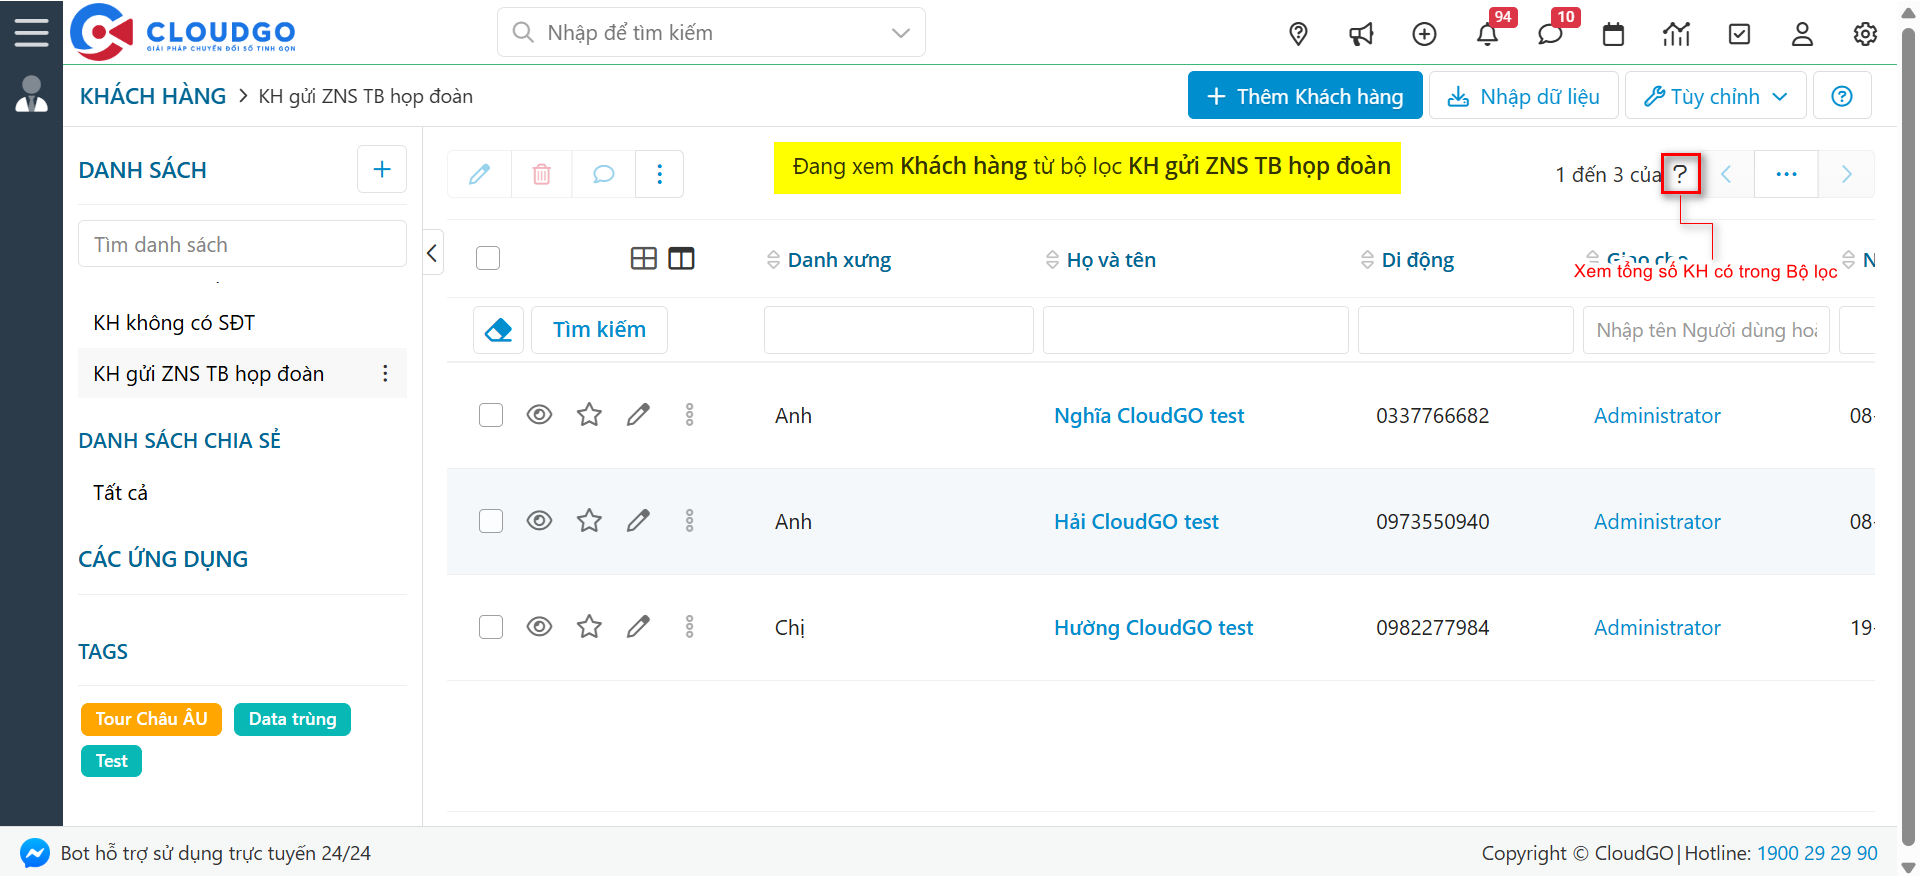Viewport: 1920px width, 876px height.
Task: Preview Hường CloudGO test with eye icon
Action: click(x=539, y=627)
